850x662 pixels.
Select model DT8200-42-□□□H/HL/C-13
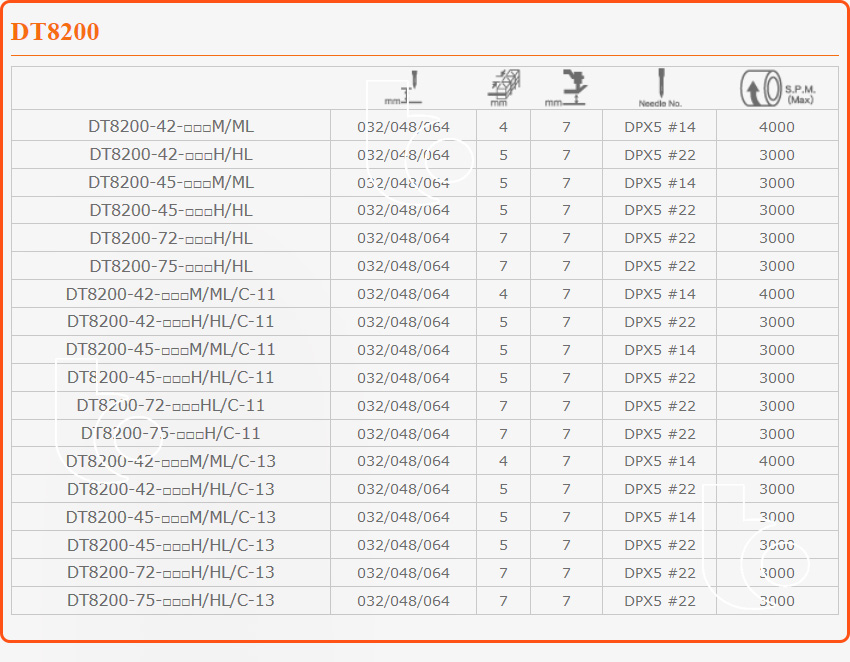171,489
